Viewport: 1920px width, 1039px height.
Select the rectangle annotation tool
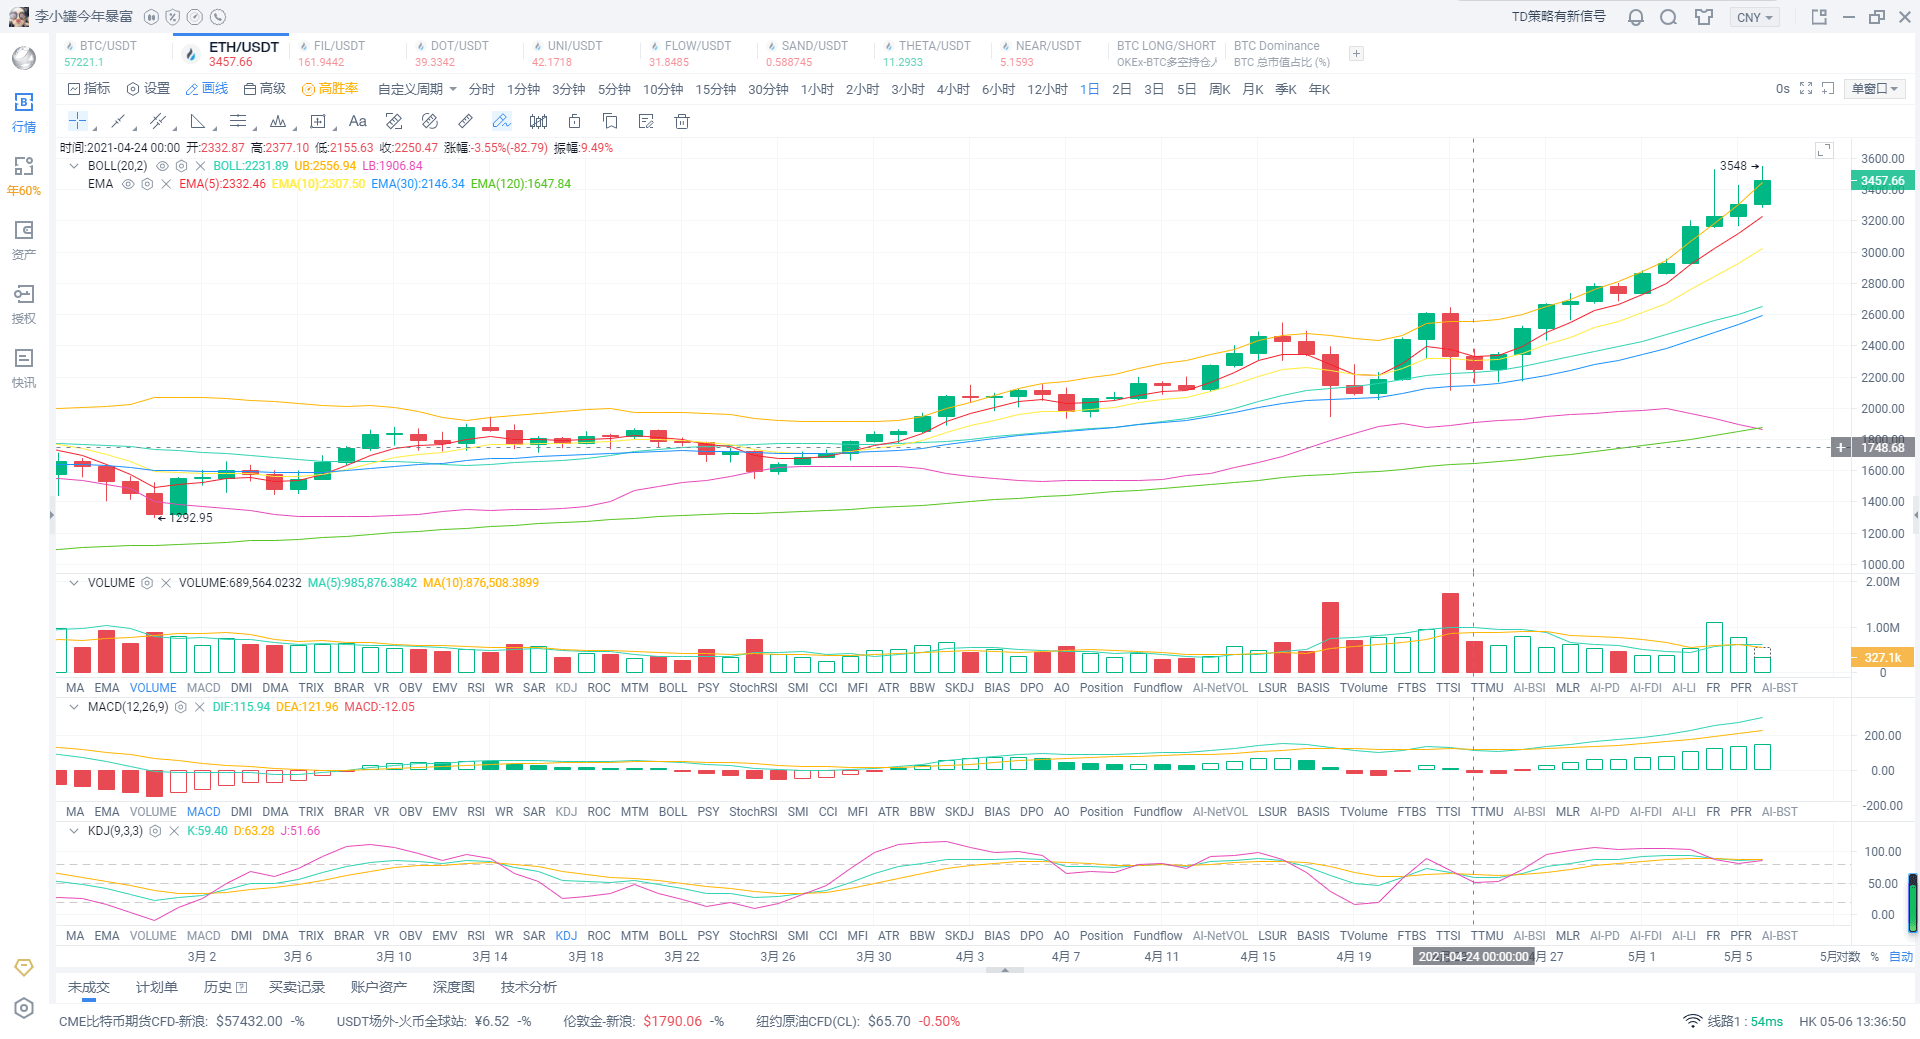tap(318, 121)
